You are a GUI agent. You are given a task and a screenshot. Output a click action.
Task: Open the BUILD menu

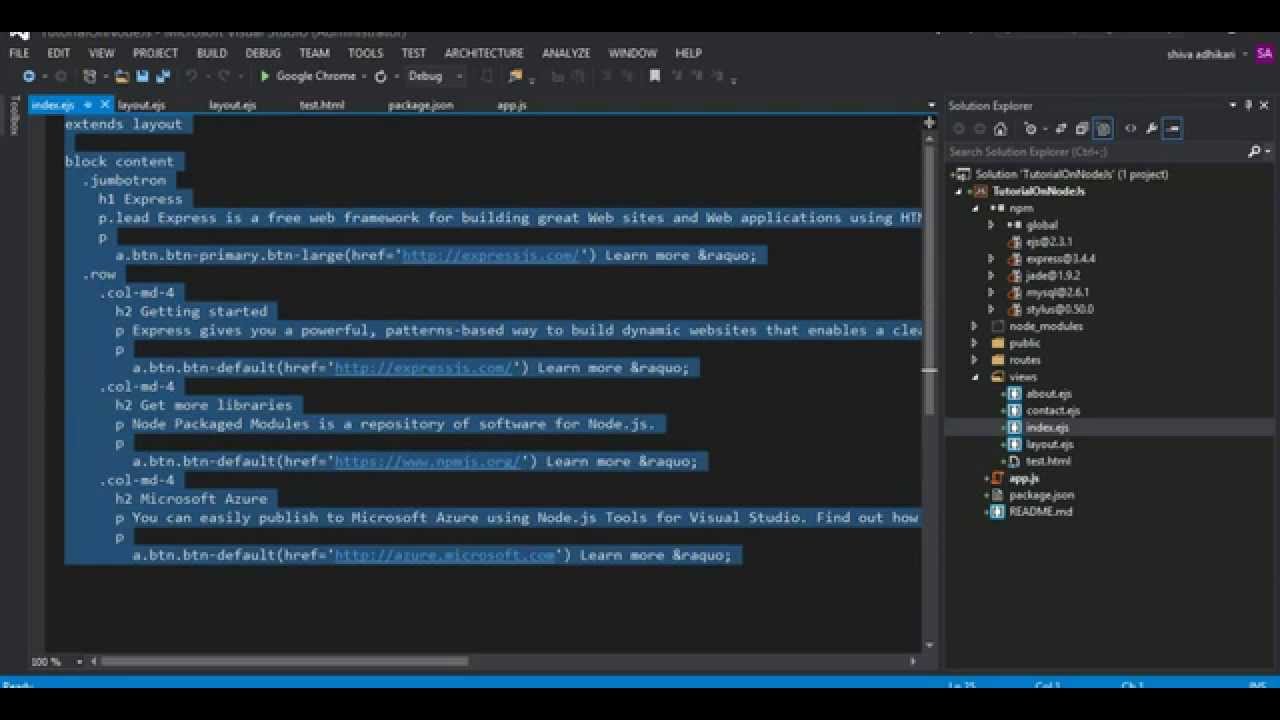pyautogui.click(x=212, y=53)
